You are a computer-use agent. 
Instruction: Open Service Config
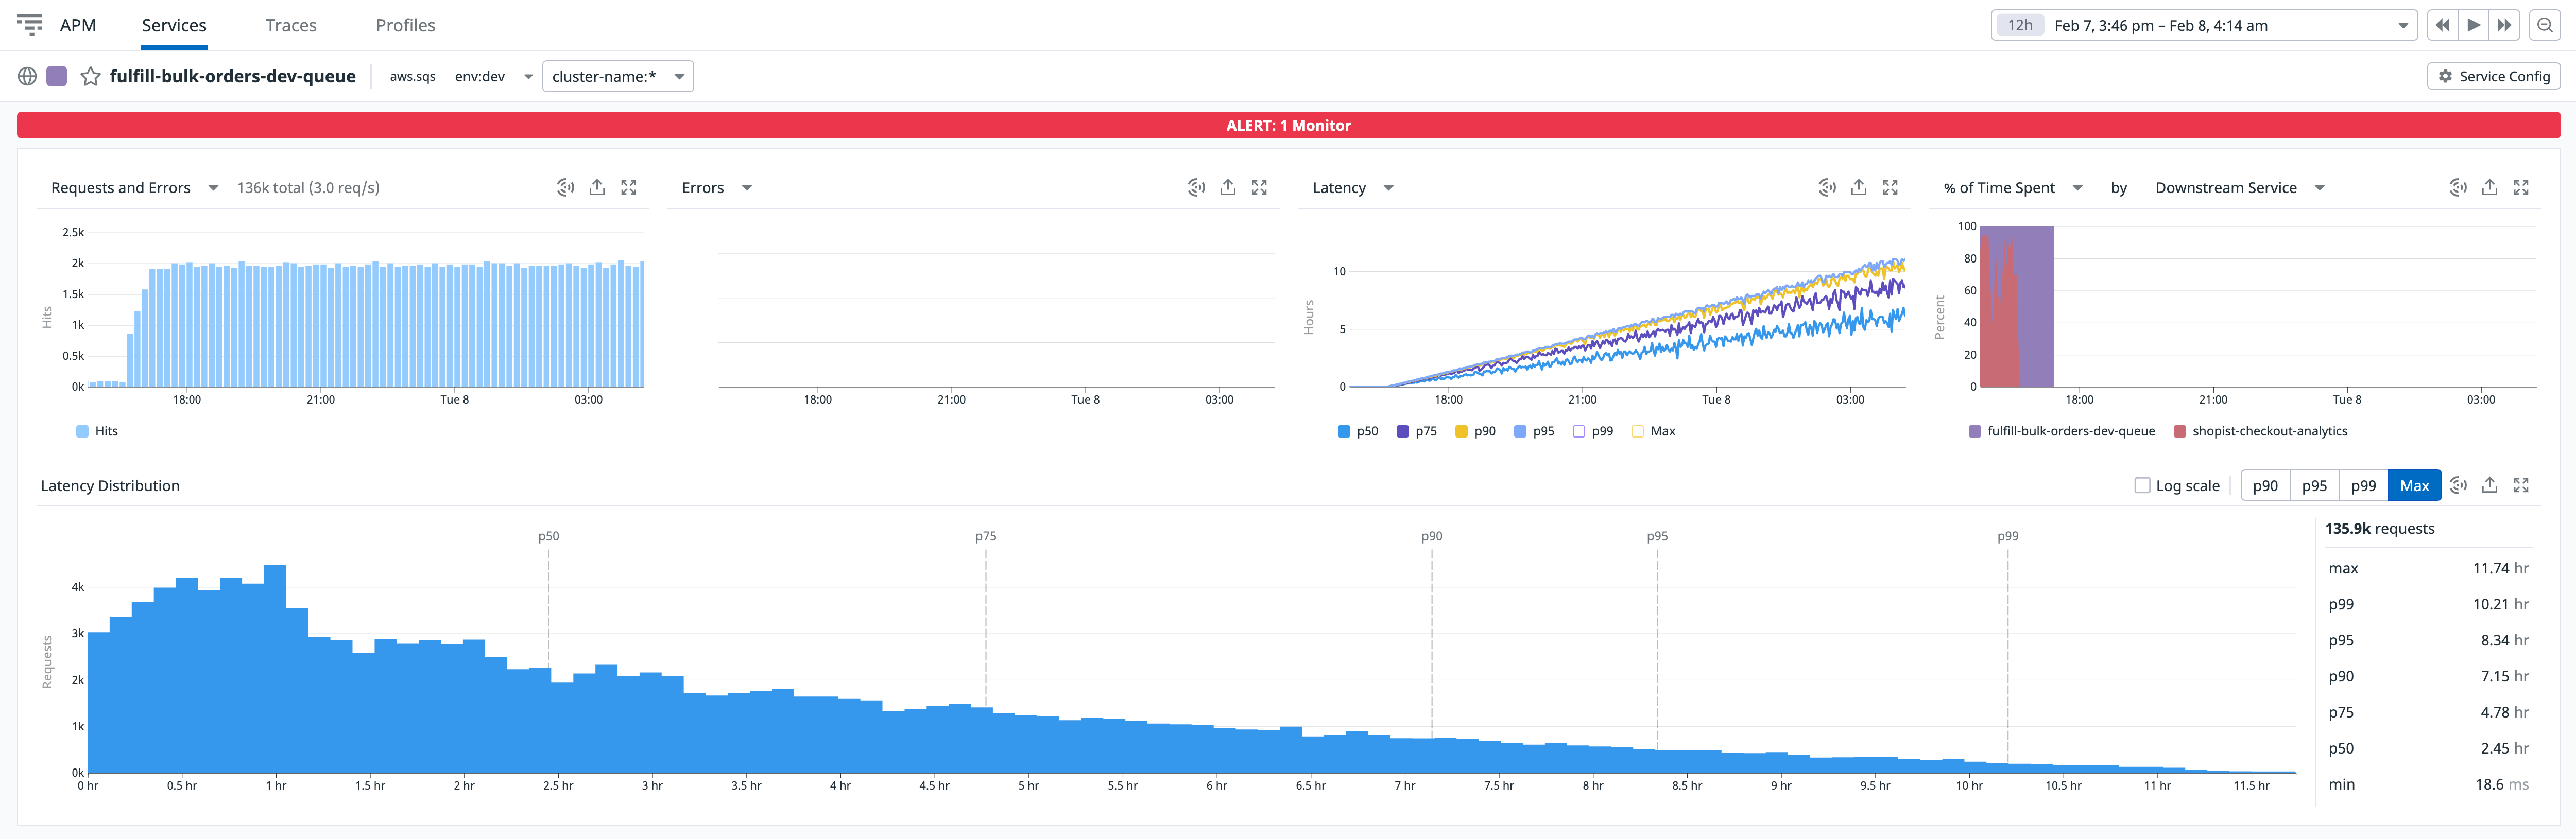2492,76
